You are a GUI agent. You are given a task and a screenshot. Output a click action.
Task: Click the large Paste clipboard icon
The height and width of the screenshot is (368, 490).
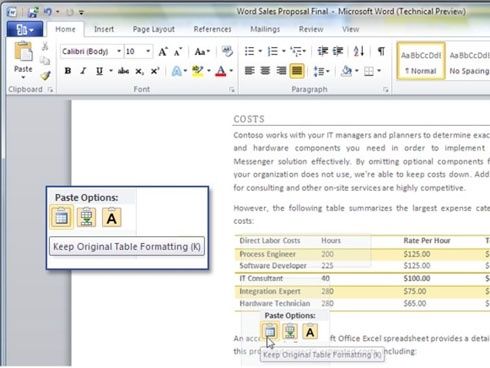[x=23, y=52]
